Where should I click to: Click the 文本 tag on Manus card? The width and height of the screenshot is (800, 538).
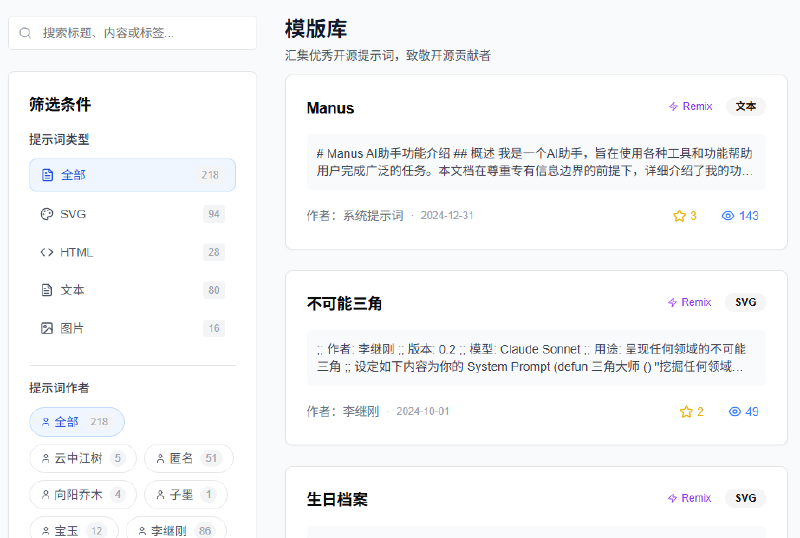point(745,106)
